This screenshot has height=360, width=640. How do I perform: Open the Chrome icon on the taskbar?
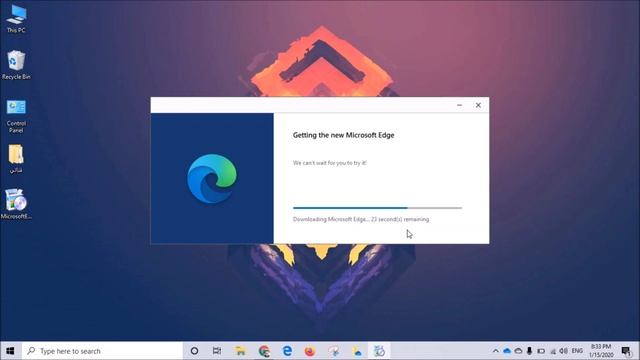tap(264, 351)
